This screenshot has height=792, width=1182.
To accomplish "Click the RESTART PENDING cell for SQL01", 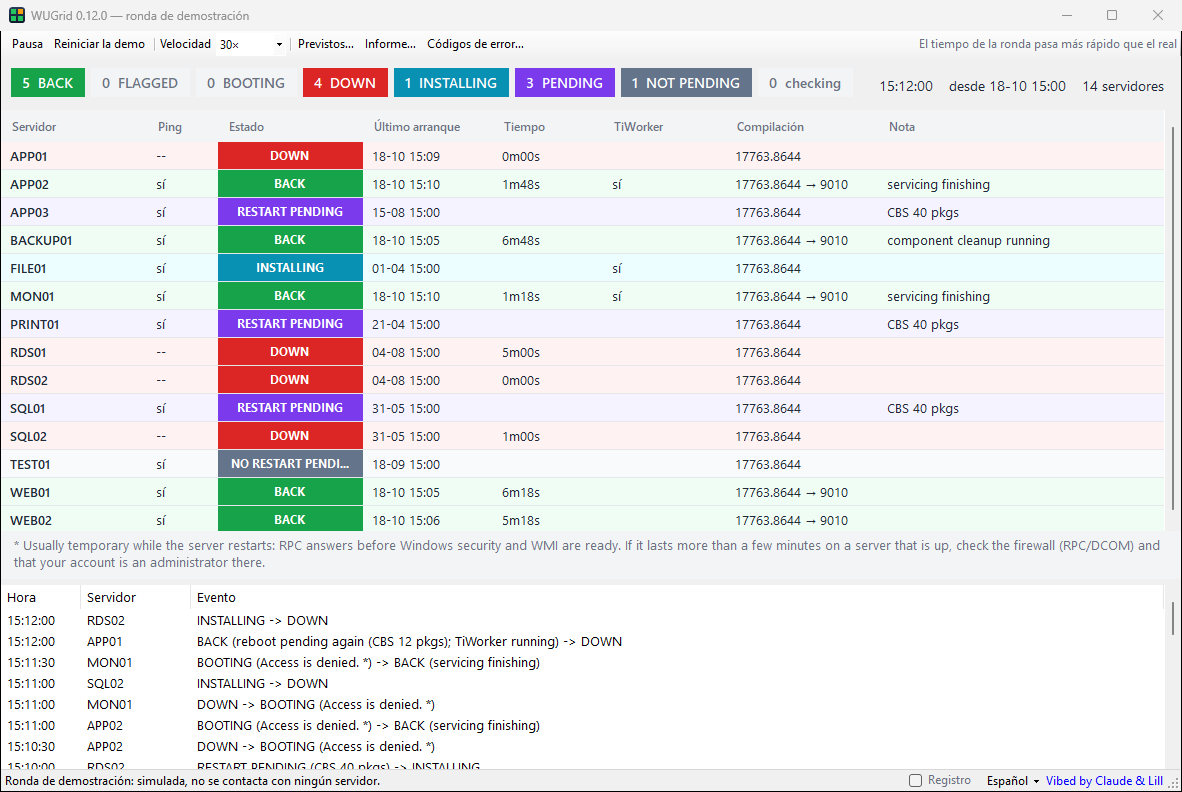I will click(x=290, y=408).
